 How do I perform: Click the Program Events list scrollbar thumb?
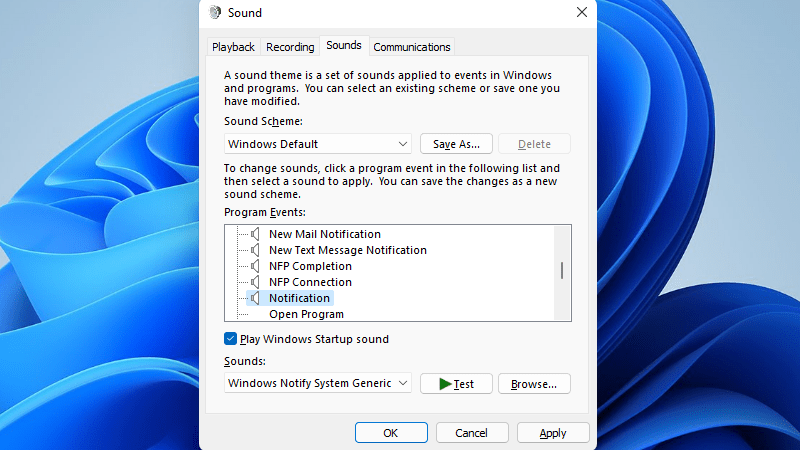click(562, 270)
